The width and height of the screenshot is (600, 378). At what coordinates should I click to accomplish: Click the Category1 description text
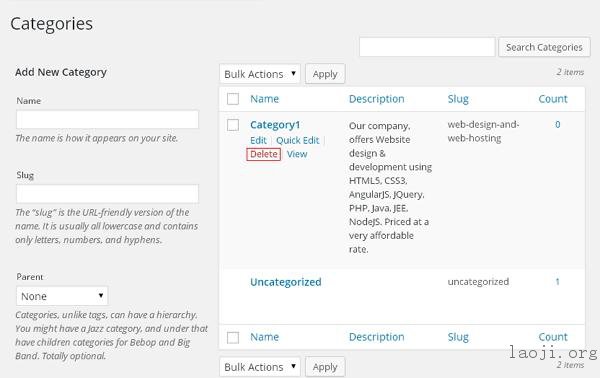[390, 187]
